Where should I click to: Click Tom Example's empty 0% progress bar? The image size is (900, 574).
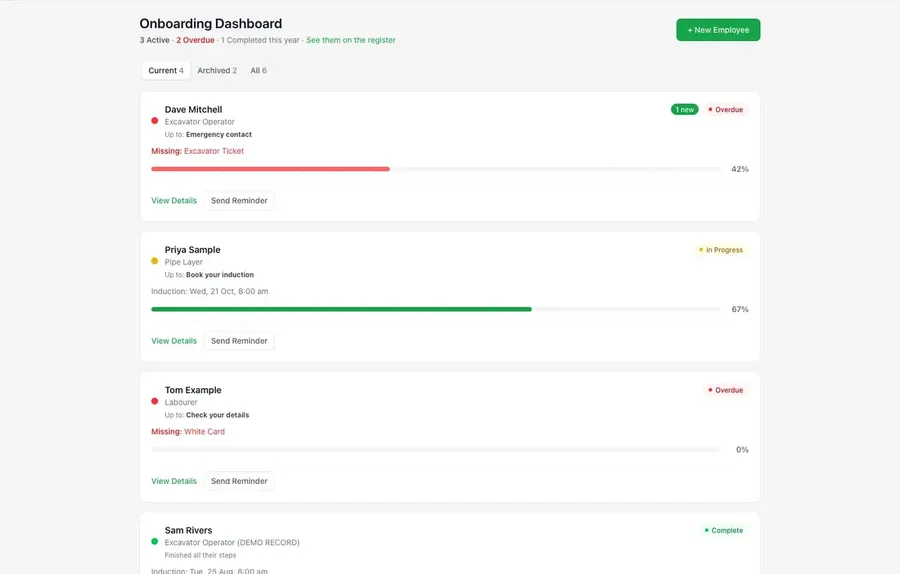(x=435, y=449)
